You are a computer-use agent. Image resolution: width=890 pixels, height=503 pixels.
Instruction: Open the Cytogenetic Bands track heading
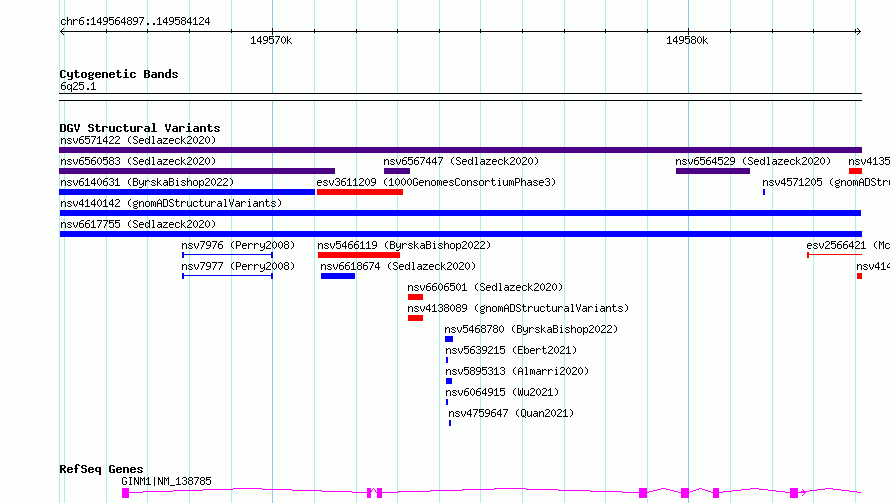pyautogui.click(x=119, y=74)
